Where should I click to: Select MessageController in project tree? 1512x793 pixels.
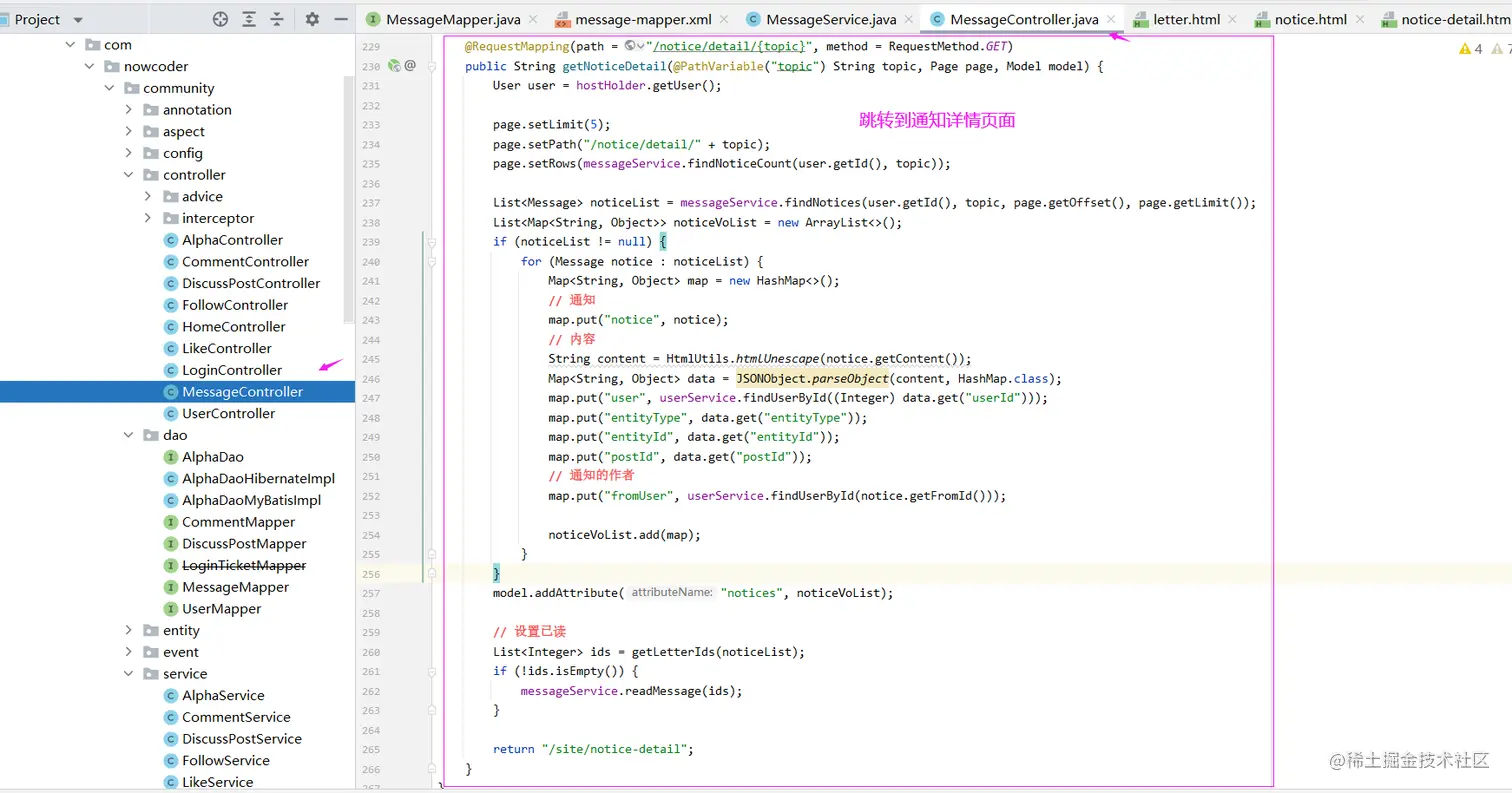pos(242,392)
